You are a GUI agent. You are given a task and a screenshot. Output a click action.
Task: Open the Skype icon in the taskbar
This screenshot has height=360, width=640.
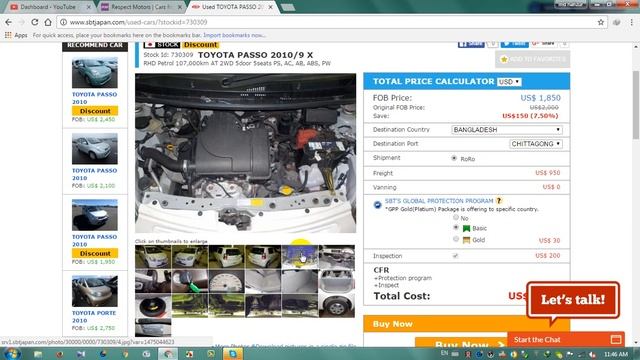(233, 354)
